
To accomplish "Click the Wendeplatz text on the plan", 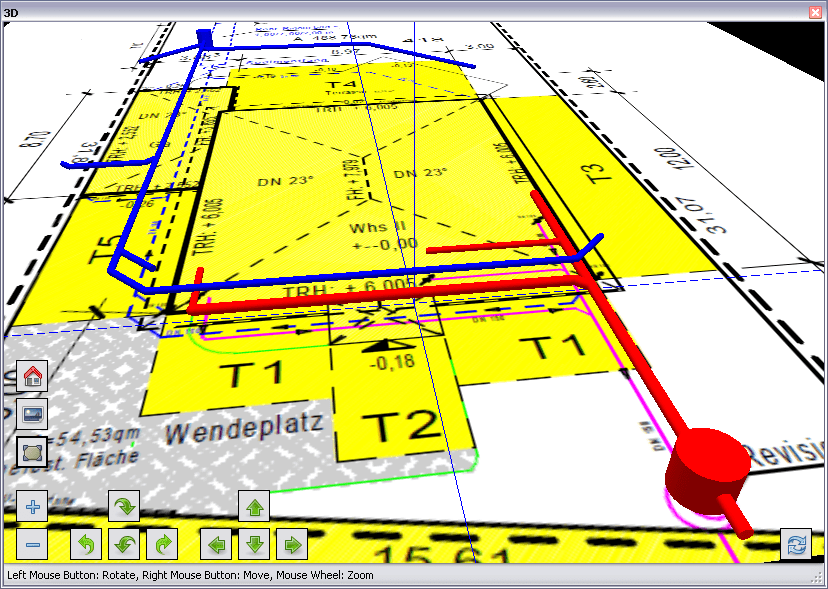I will (x=243, y=428).
